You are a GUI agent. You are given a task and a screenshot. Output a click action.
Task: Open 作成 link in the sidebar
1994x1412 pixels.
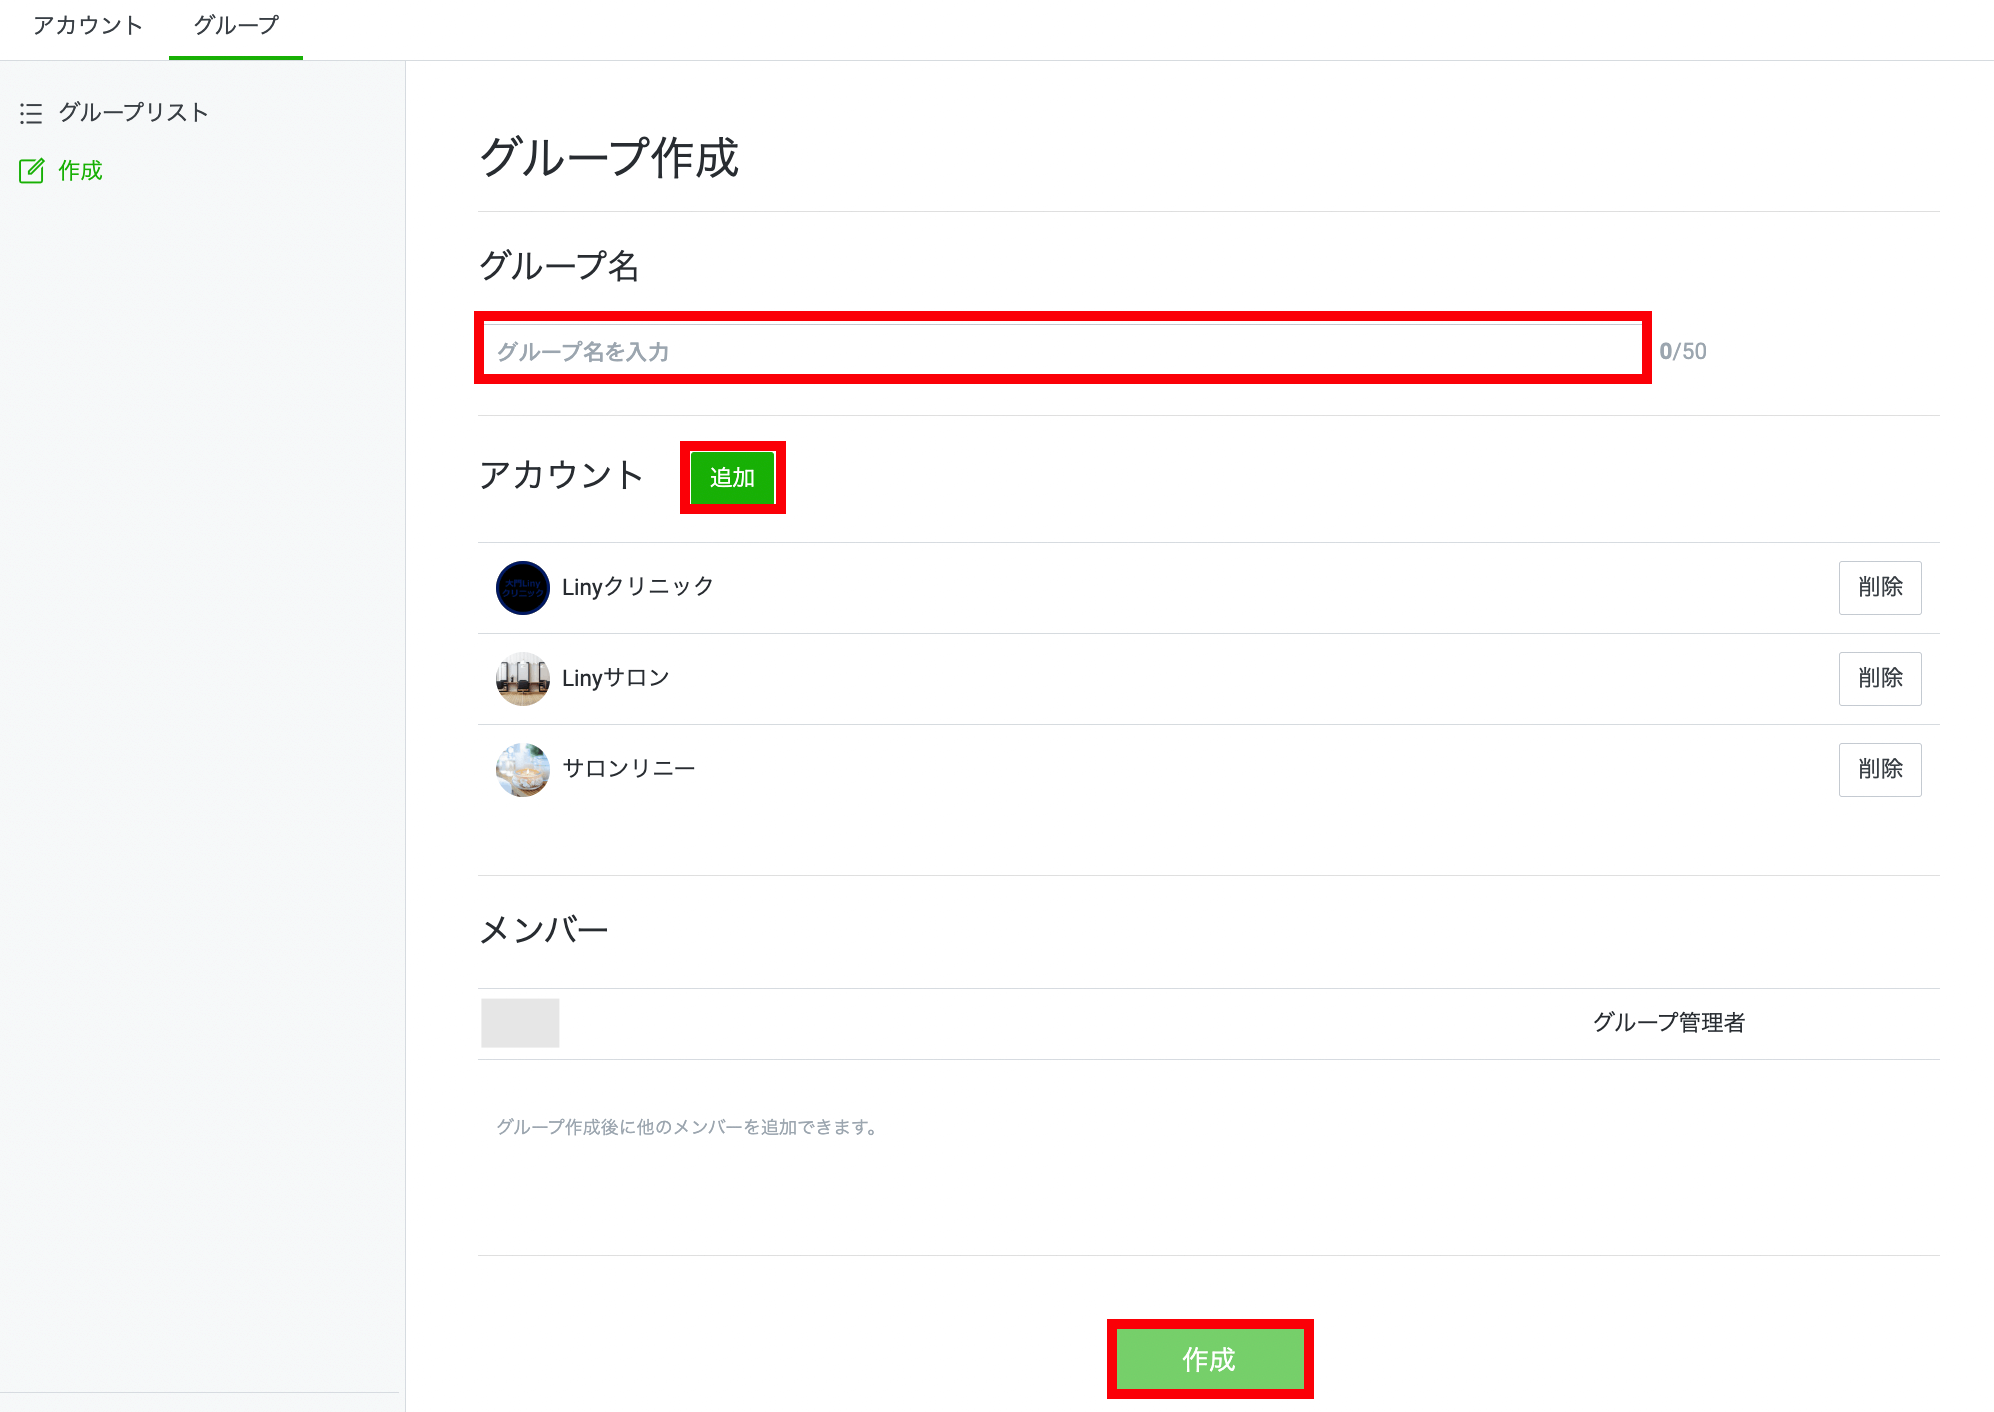coord(80,171)
